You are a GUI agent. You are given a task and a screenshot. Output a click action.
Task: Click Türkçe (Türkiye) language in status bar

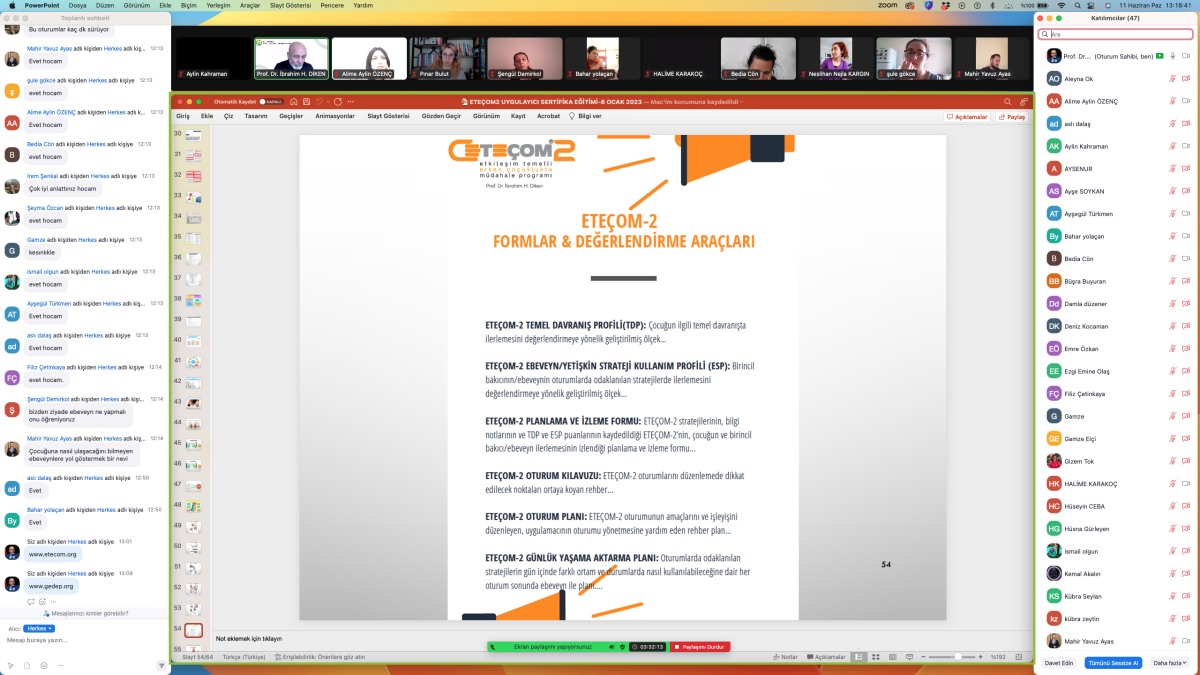(x=244, y=657)
